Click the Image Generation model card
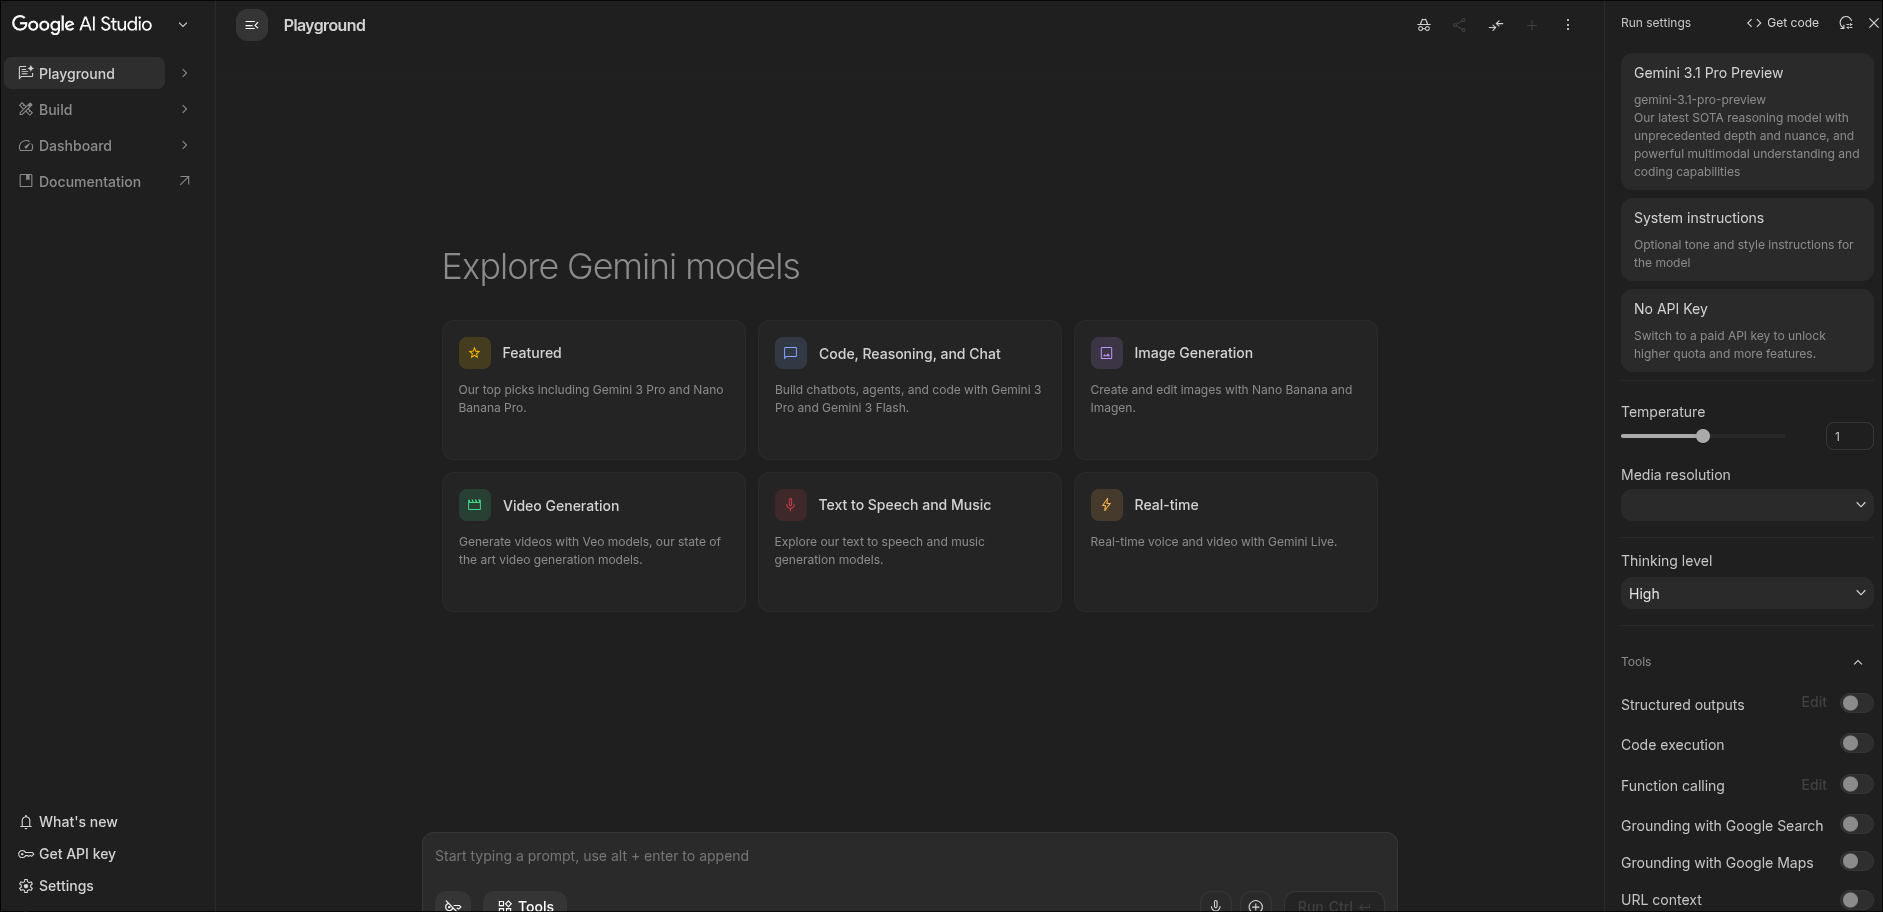The width and height of the screenshot is (1883, 912). pyautogui.click(x=1225, y=390)
